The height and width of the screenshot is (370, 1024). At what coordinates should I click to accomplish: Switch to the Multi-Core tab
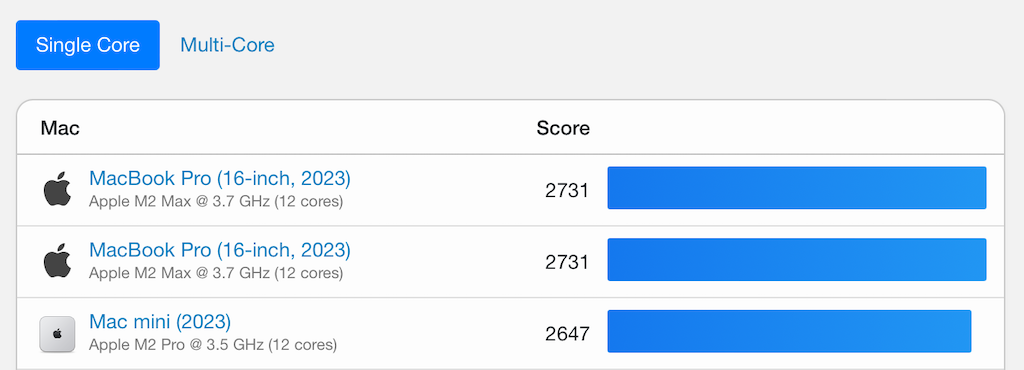point(227,45)
